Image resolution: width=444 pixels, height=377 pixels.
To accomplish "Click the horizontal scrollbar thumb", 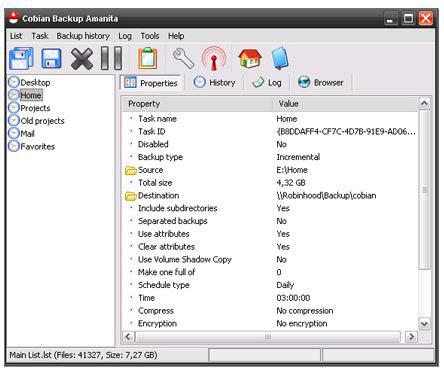I will (267, 337).
